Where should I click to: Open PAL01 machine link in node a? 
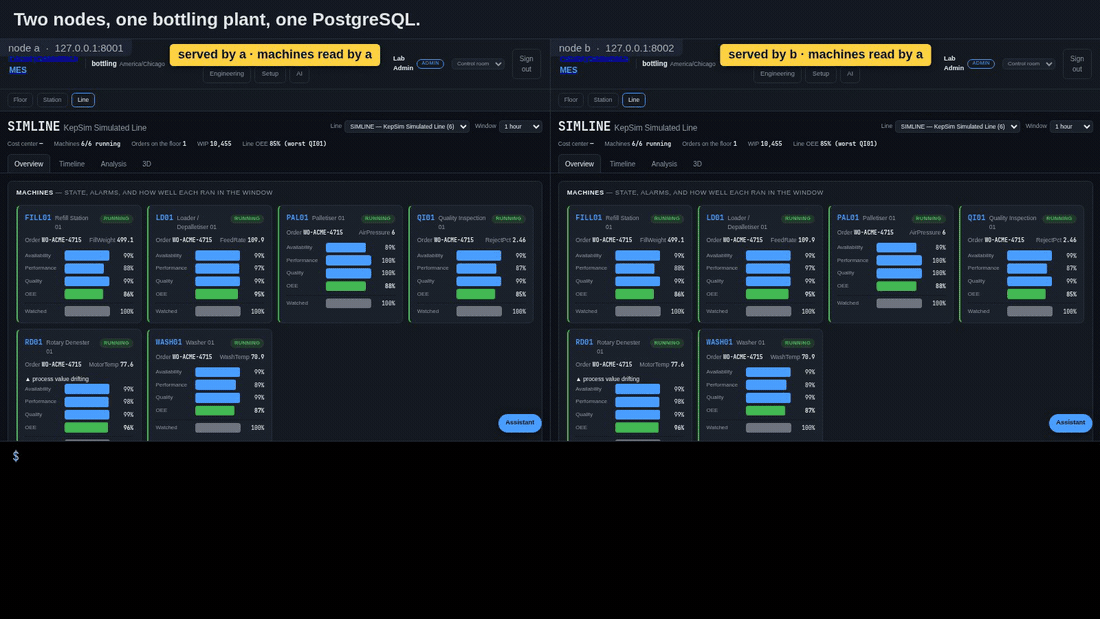(297, 218)
